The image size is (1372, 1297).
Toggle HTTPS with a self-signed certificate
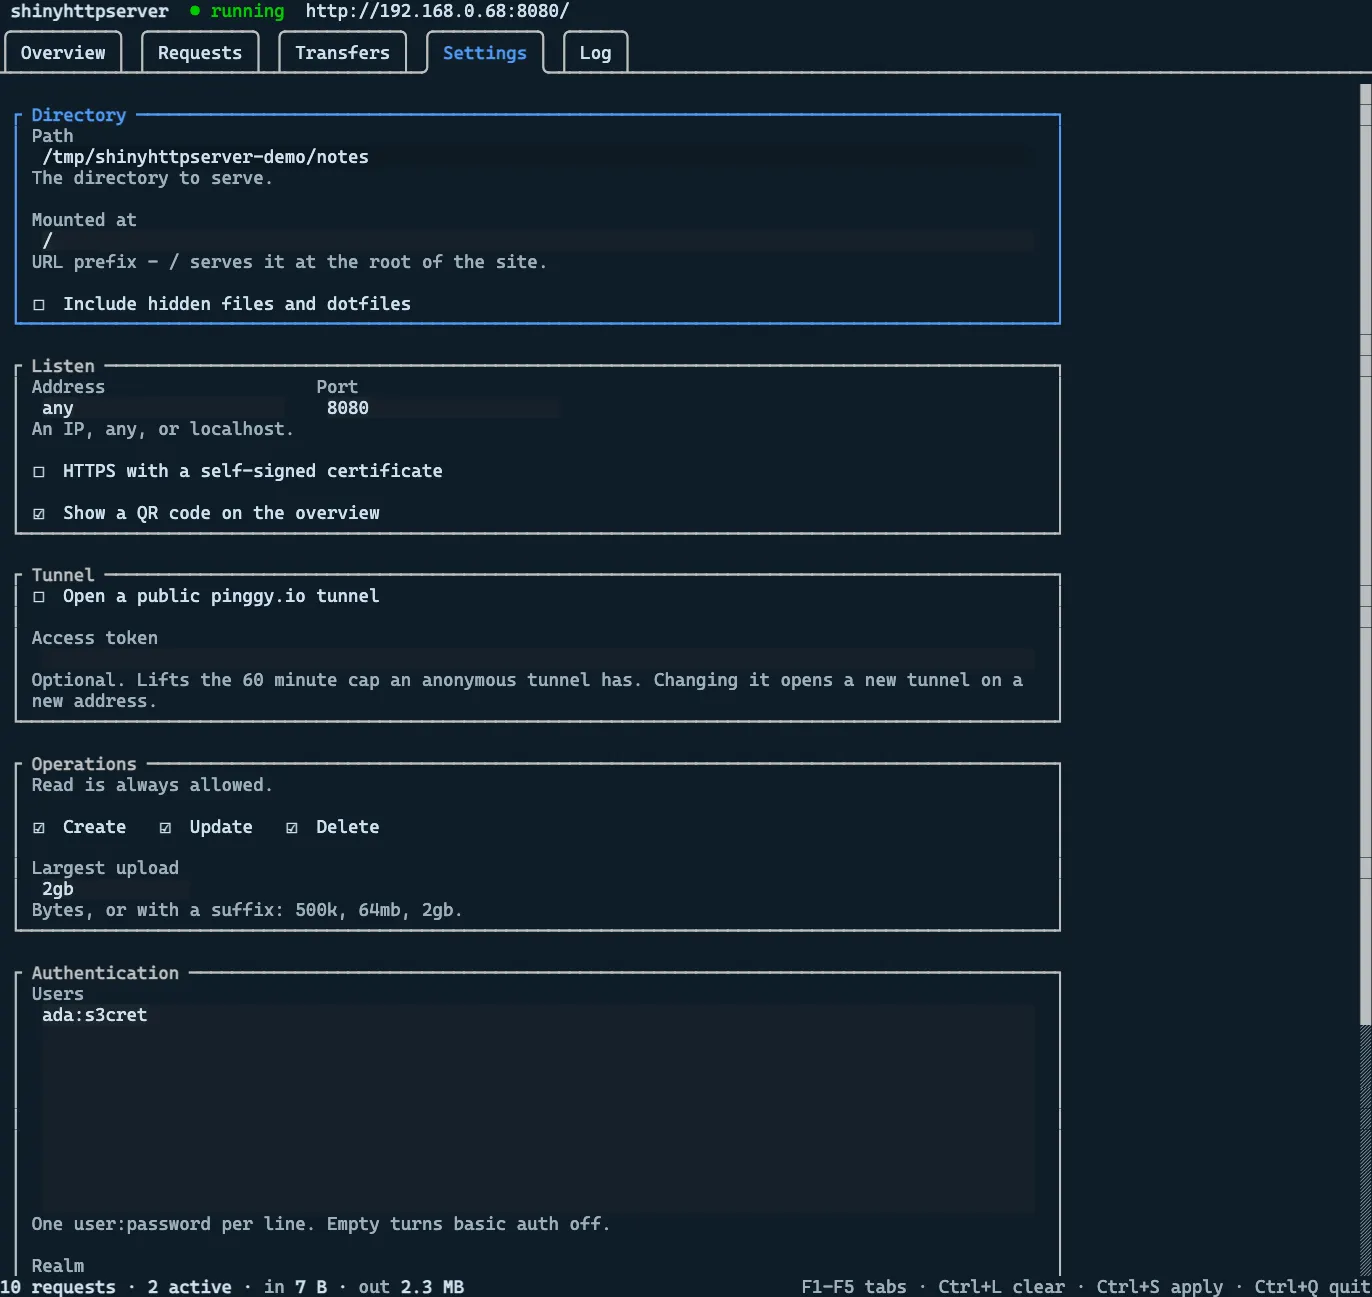[237, 471]
